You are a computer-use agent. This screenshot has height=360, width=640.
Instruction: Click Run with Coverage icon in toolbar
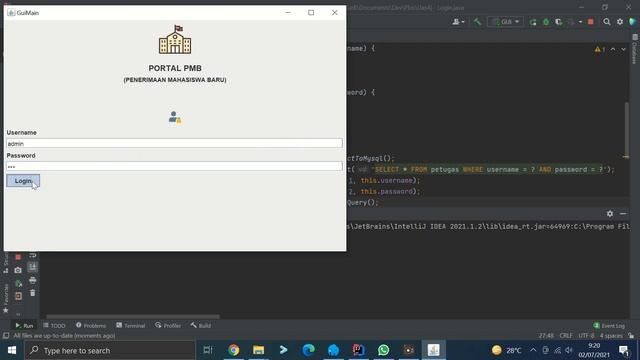coord(558,22)
